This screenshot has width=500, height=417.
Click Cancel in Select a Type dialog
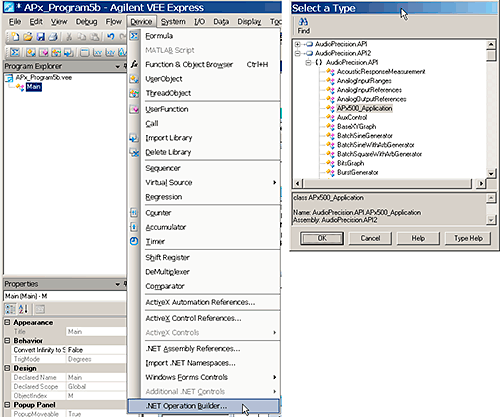tap(370, 238)
